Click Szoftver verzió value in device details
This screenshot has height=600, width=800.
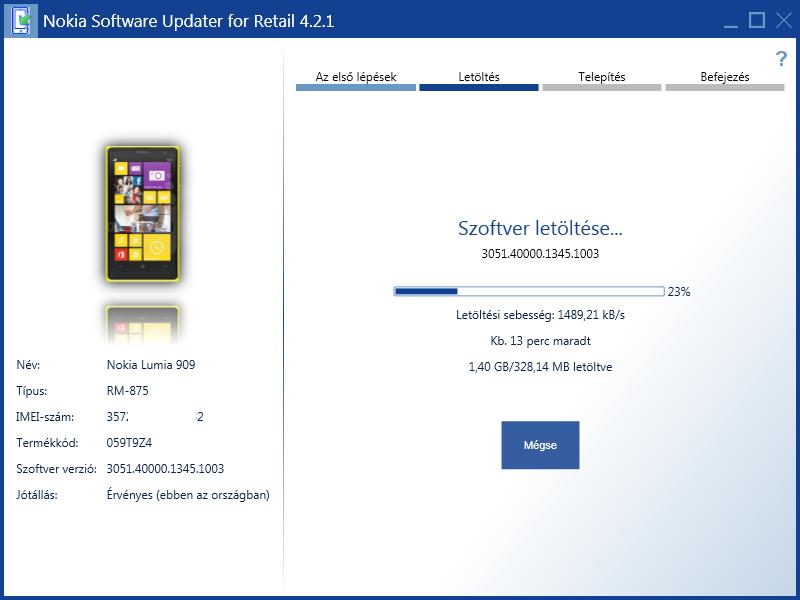(165, 469)
